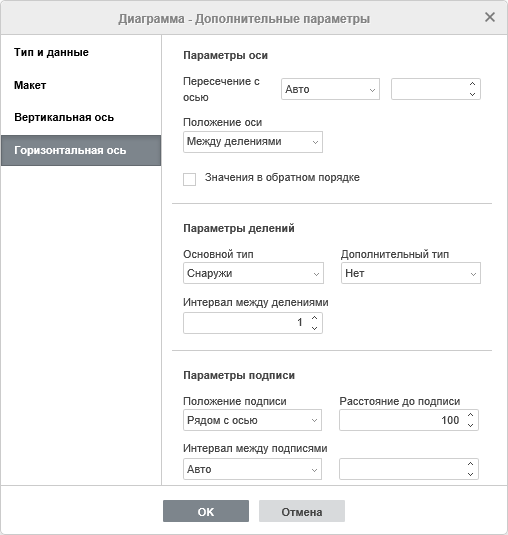Increase Расстояние до подписи value
This screenshot has height=535, width=508.
470,415
